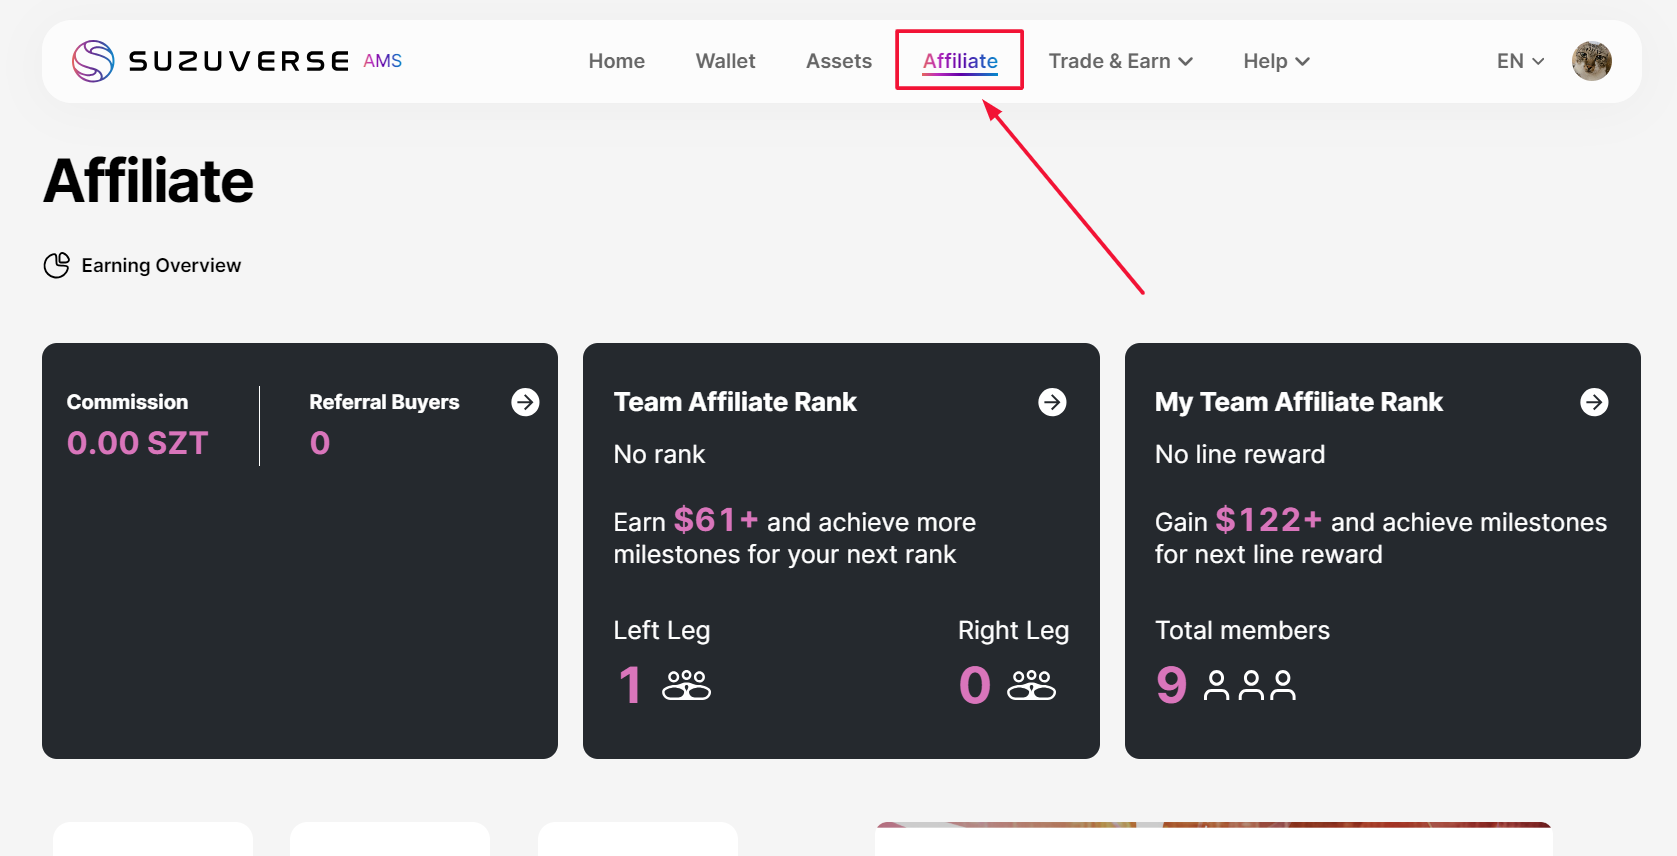Select the Affiliate nav item

click(960, 61)
